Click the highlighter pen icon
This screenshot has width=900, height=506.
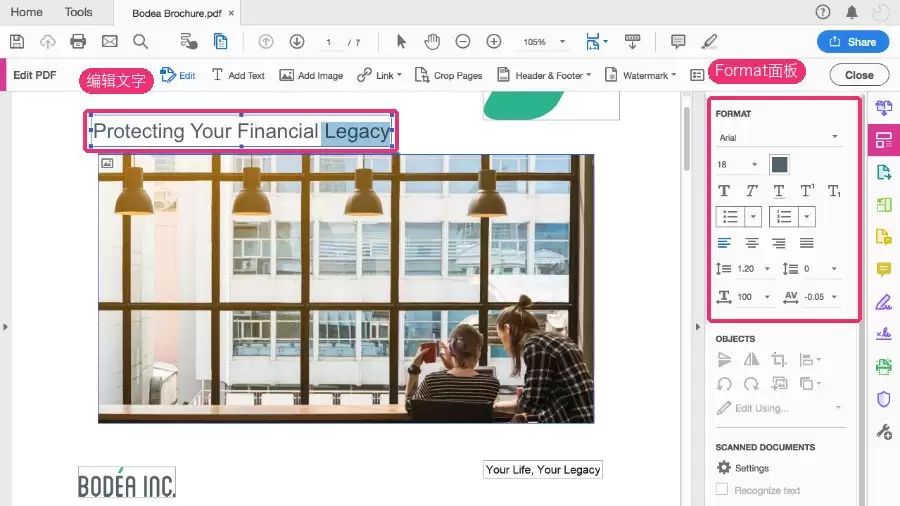[x=709, y=41]
